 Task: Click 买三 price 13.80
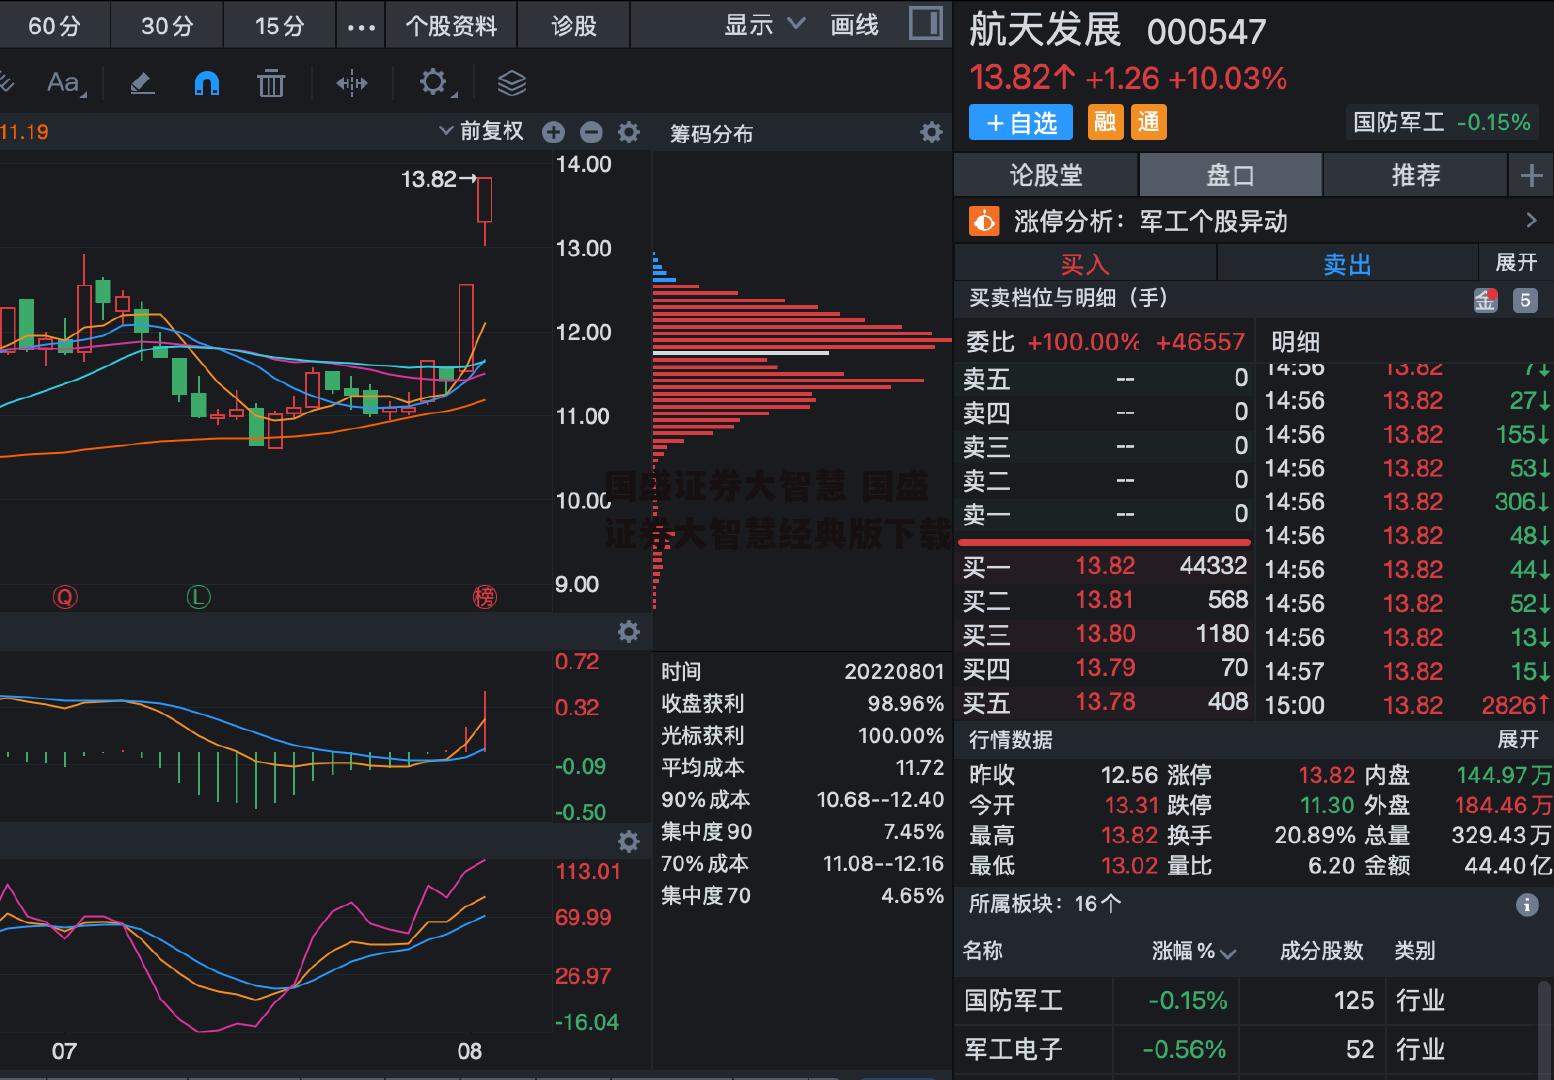click(1105, 634)
